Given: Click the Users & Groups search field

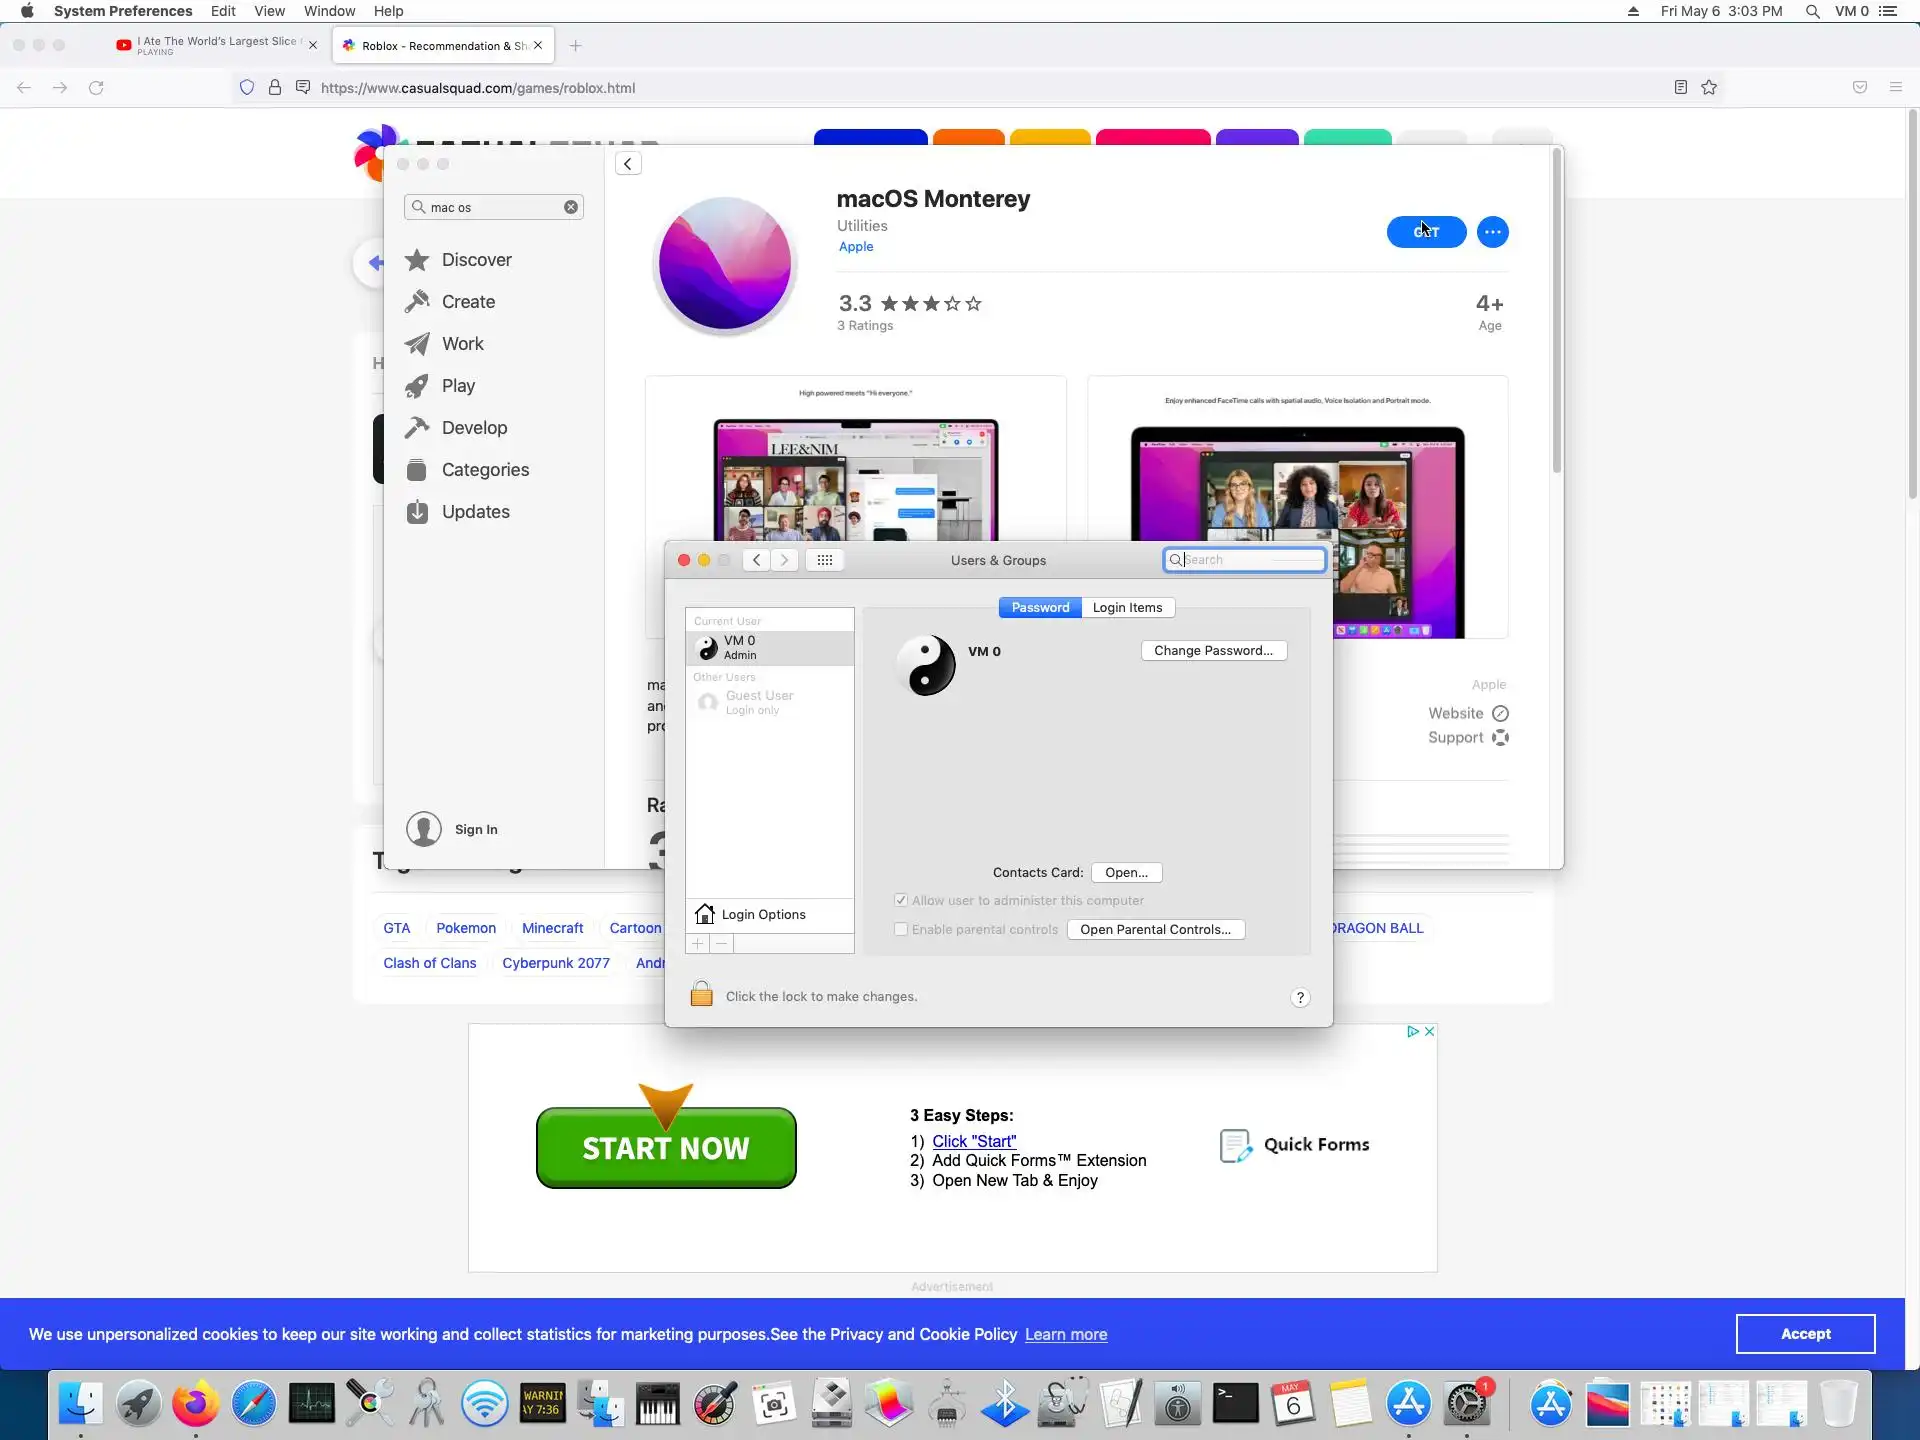Looking at the screenshot, I should click(1250, 560).
